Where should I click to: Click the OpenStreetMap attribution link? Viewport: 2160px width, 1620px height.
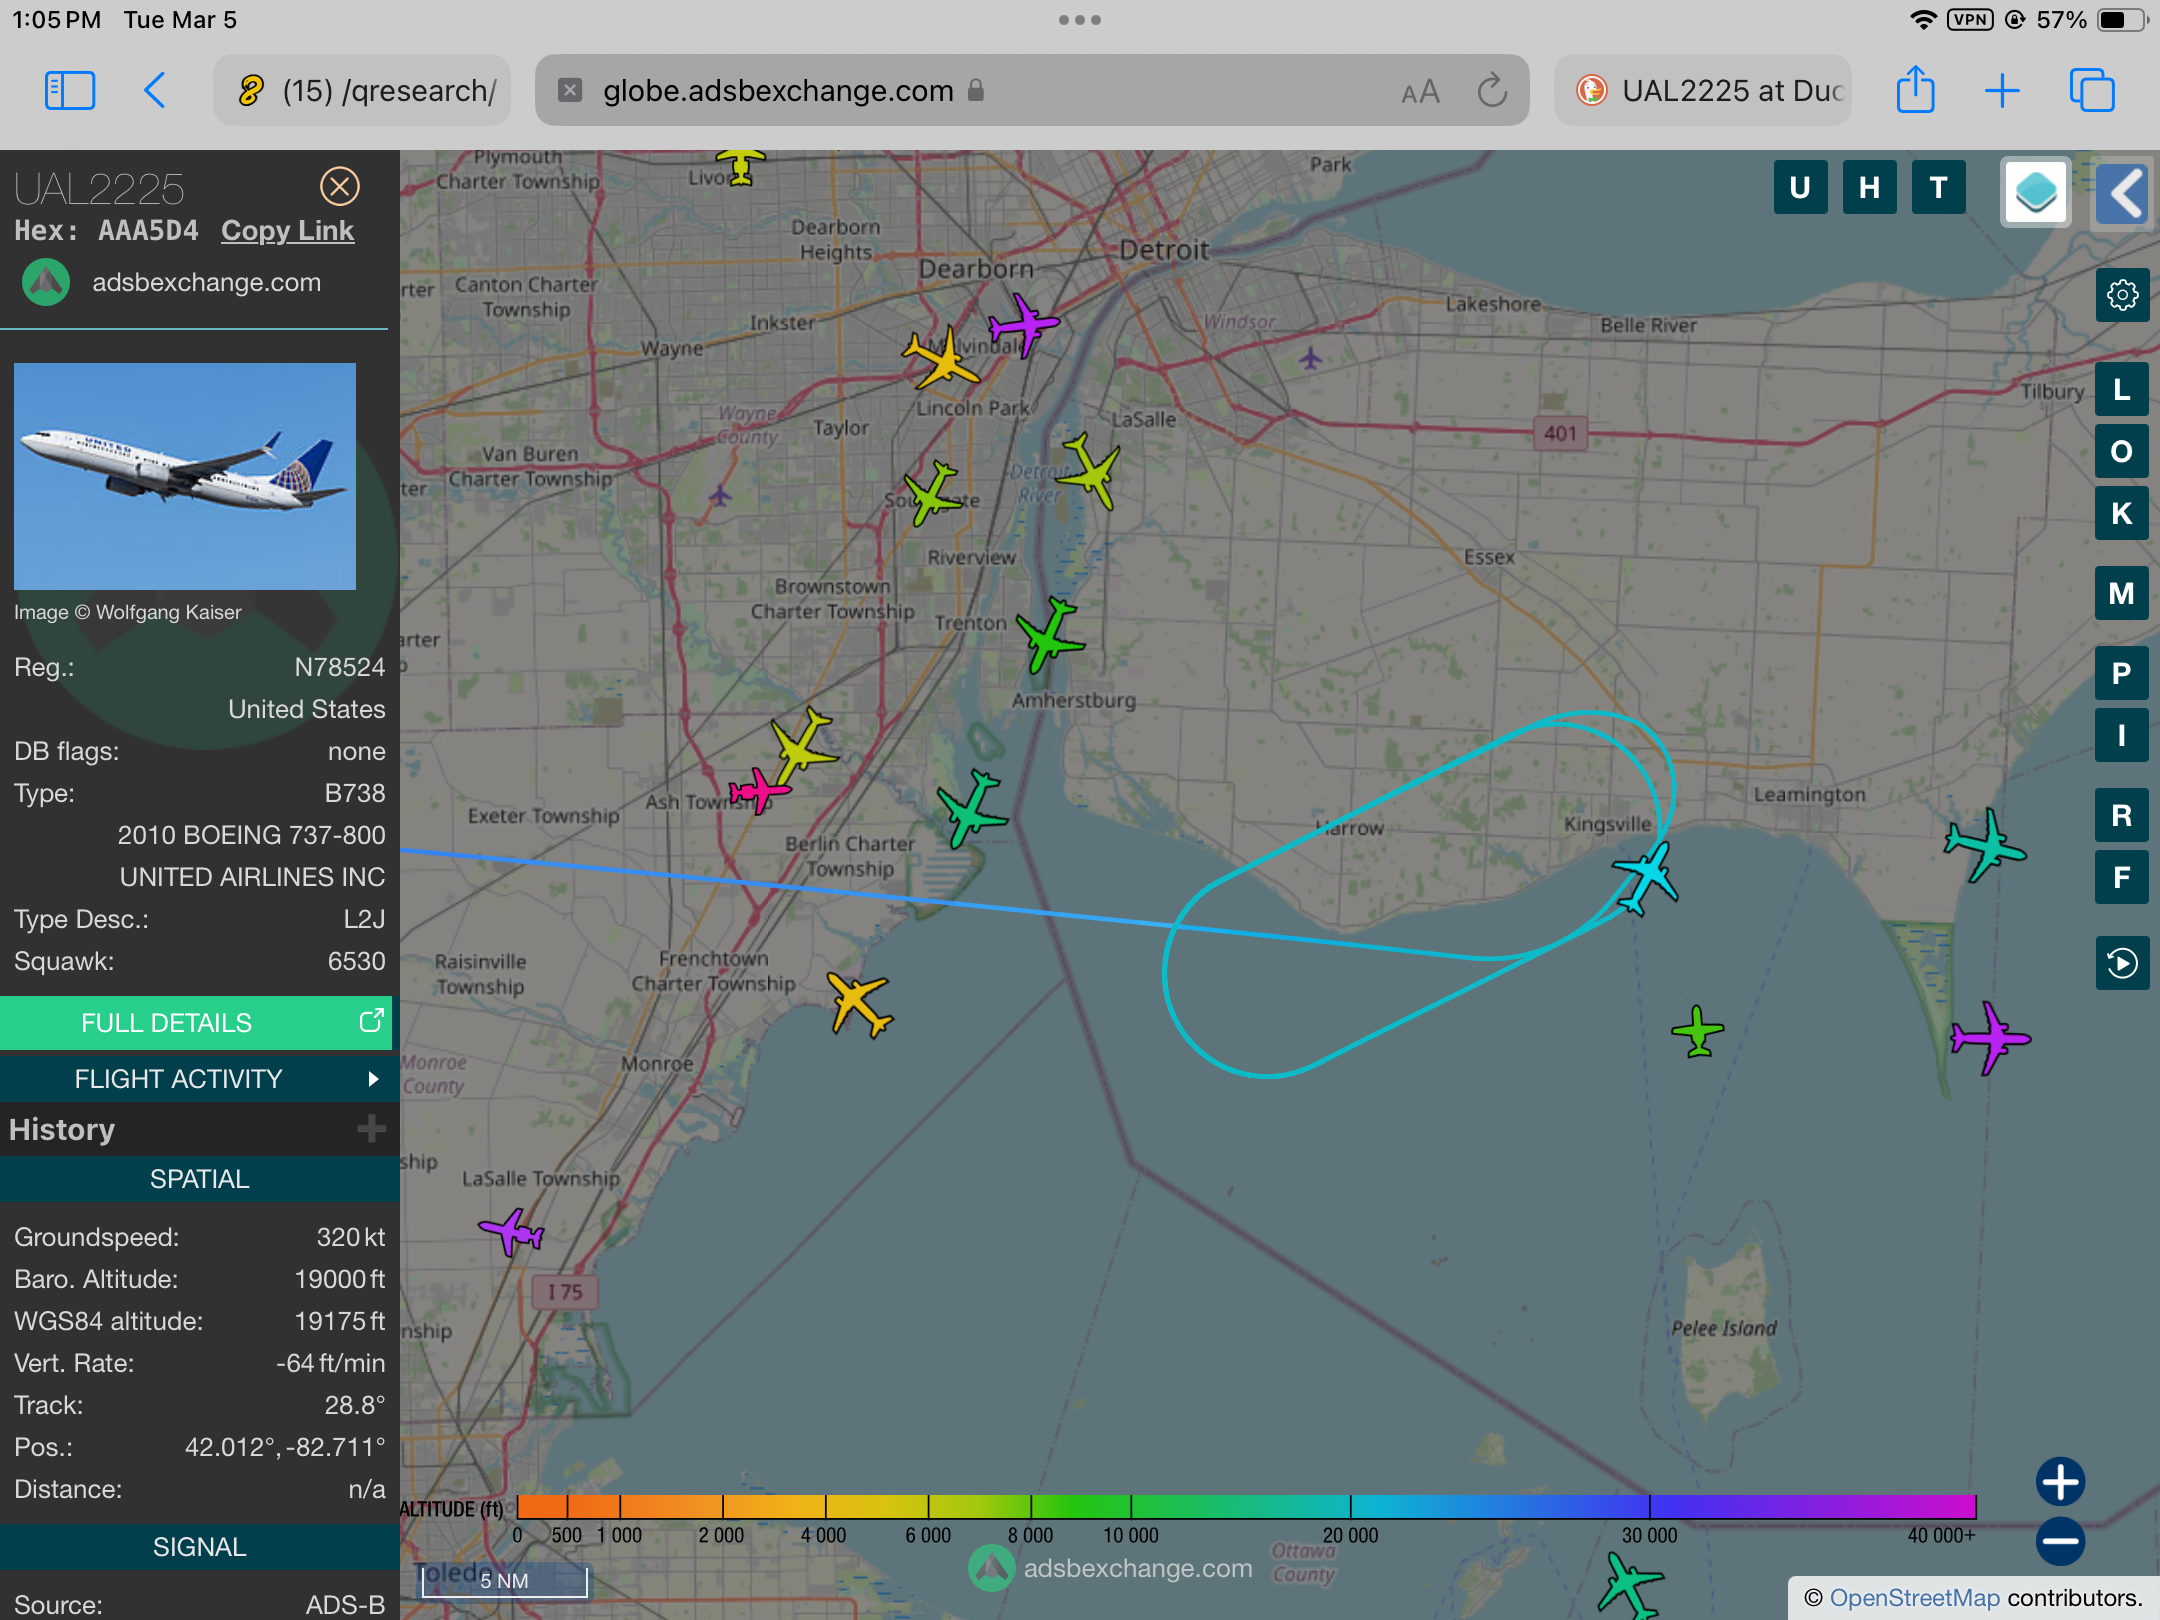[x=1914, y=1598]
